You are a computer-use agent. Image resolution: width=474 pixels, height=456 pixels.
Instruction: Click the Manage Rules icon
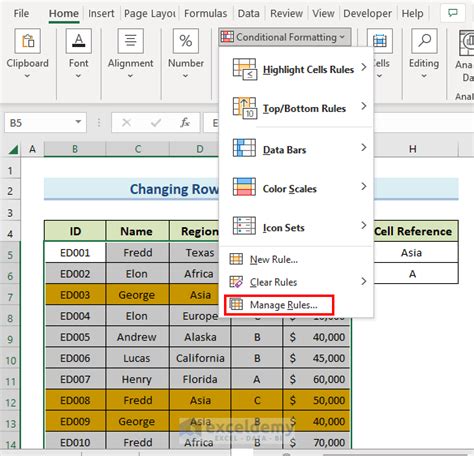(236, 304)
